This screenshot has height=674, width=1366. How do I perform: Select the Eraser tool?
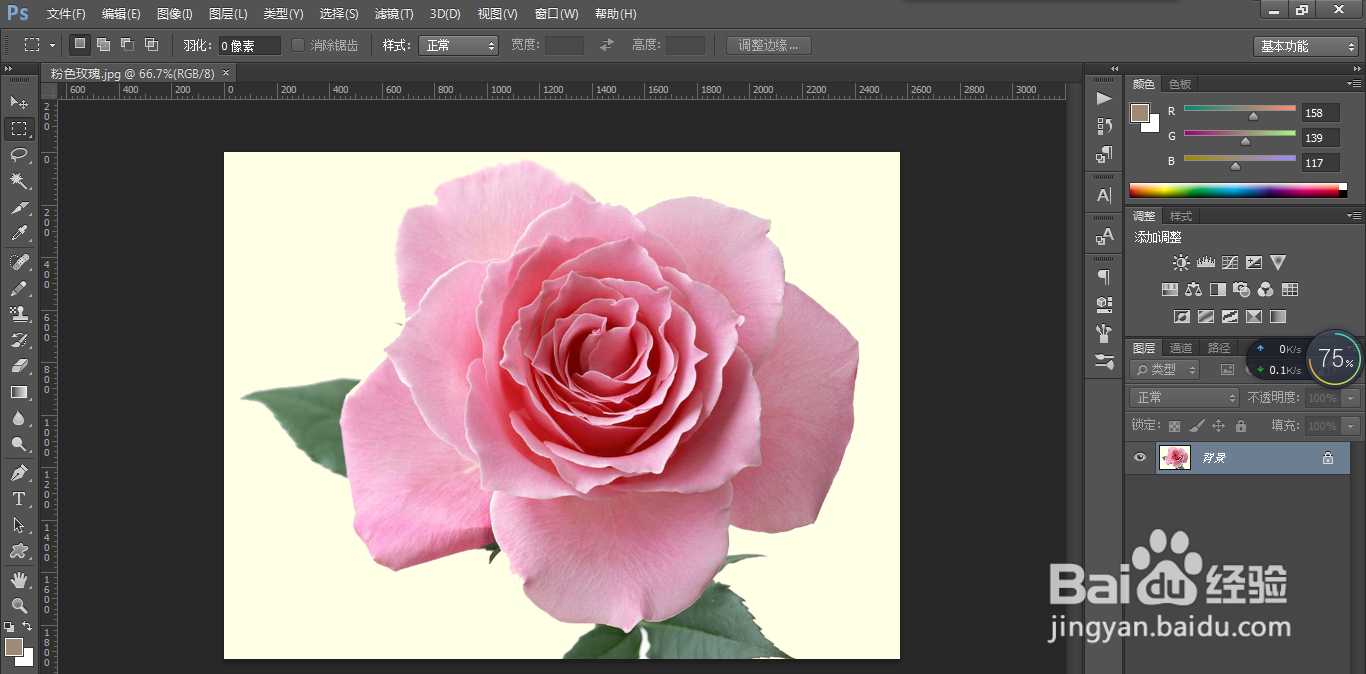[x=19, y=366]
